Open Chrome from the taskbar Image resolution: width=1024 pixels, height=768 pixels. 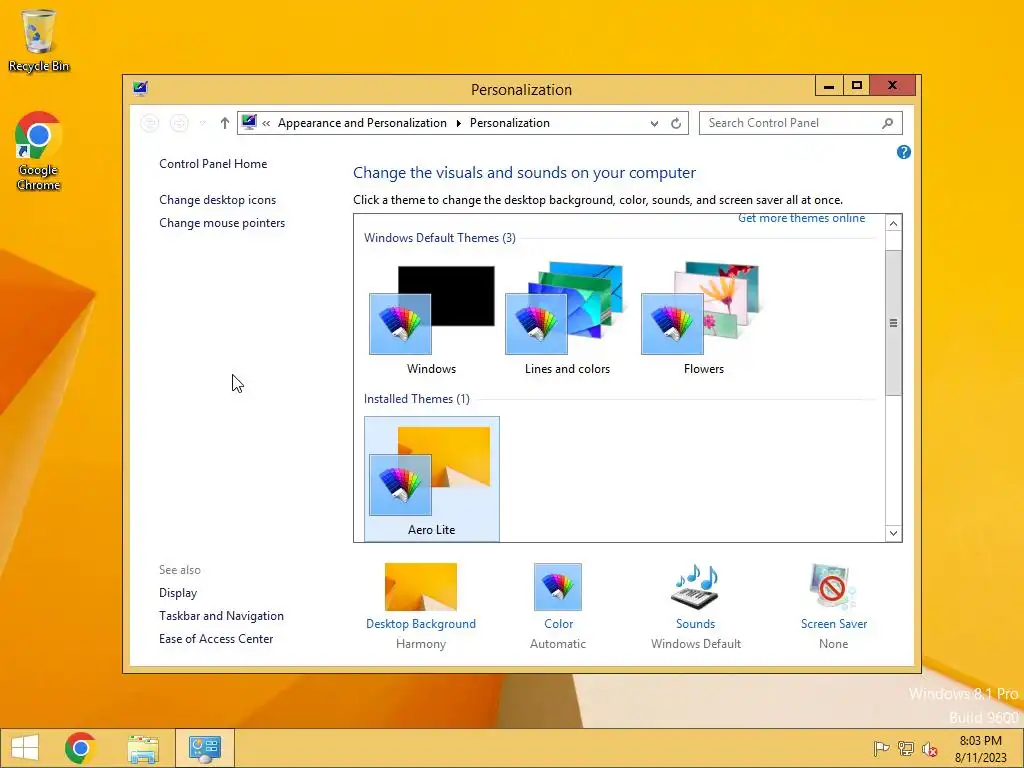tap(80, 748)
